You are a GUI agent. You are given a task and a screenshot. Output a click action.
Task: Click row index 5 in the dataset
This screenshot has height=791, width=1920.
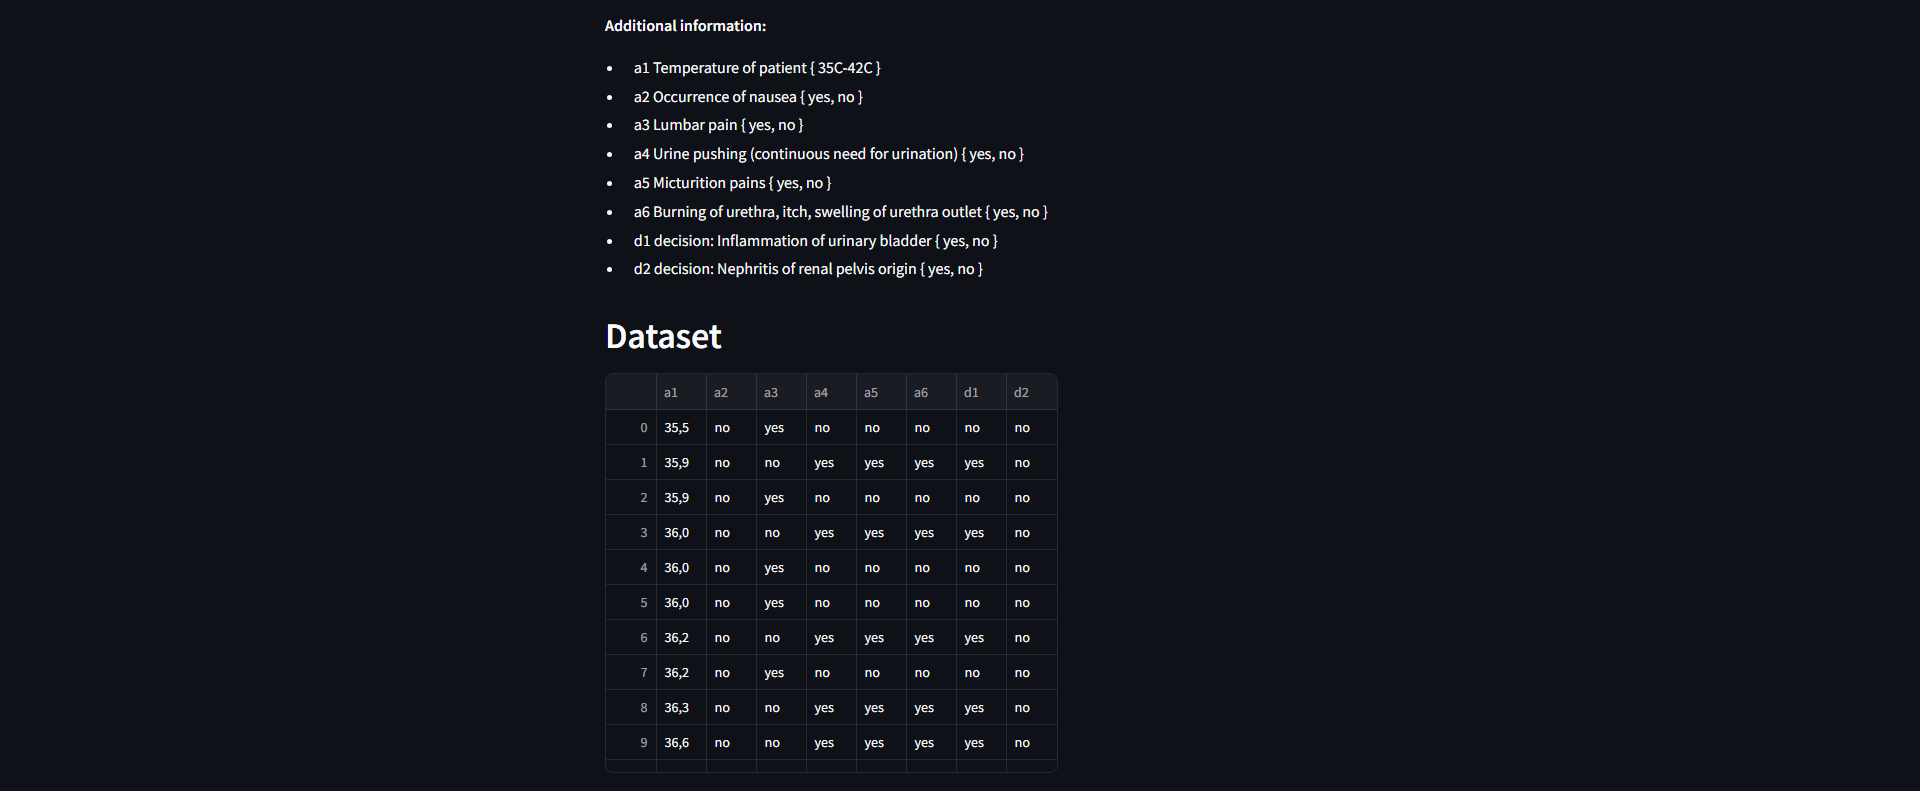pyautogui.click(x=631, y=603)
